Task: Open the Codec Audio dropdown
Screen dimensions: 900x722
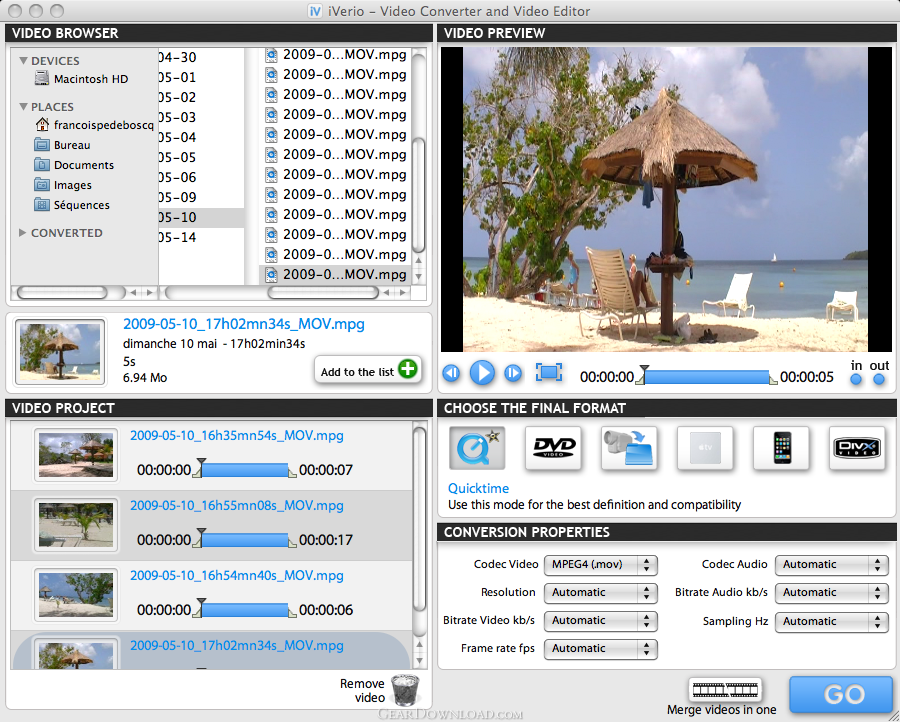Action: (x=831, y=565)
